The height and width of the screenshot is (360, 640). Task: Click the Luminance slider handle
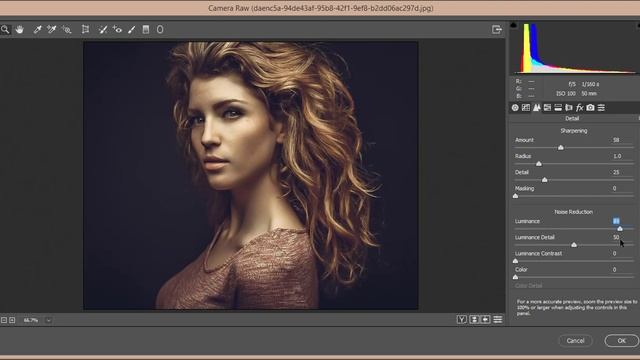pos(620,229)
